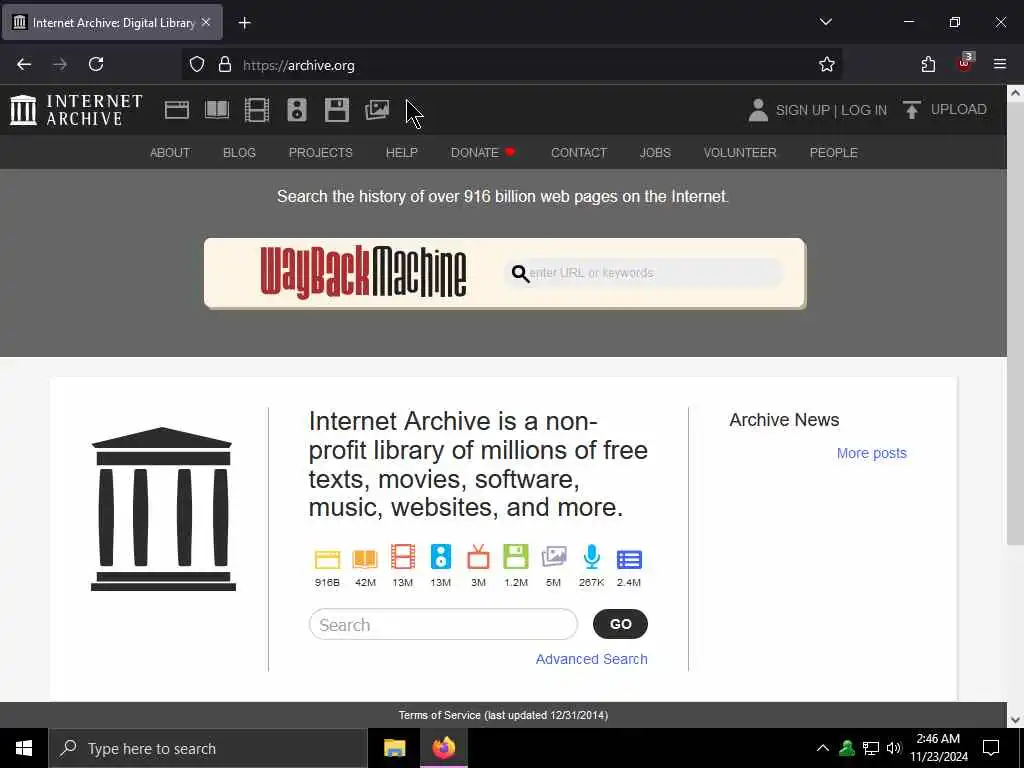
Task: Open File Explorer from taskbar
Action: [394, 748]
